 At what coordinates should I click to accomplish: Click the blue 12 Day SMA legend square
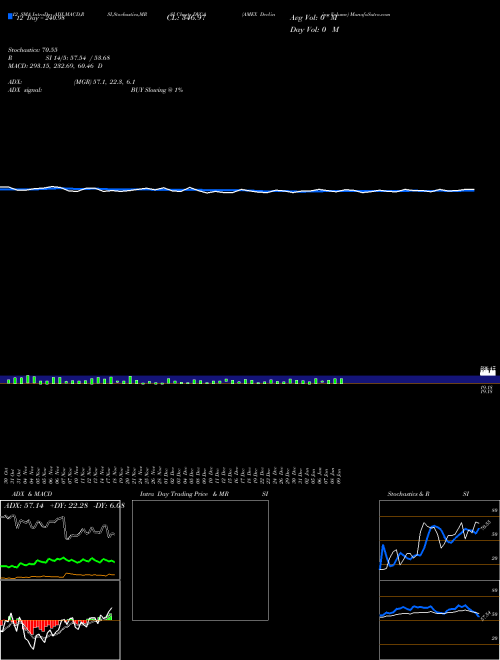point(11,17)
